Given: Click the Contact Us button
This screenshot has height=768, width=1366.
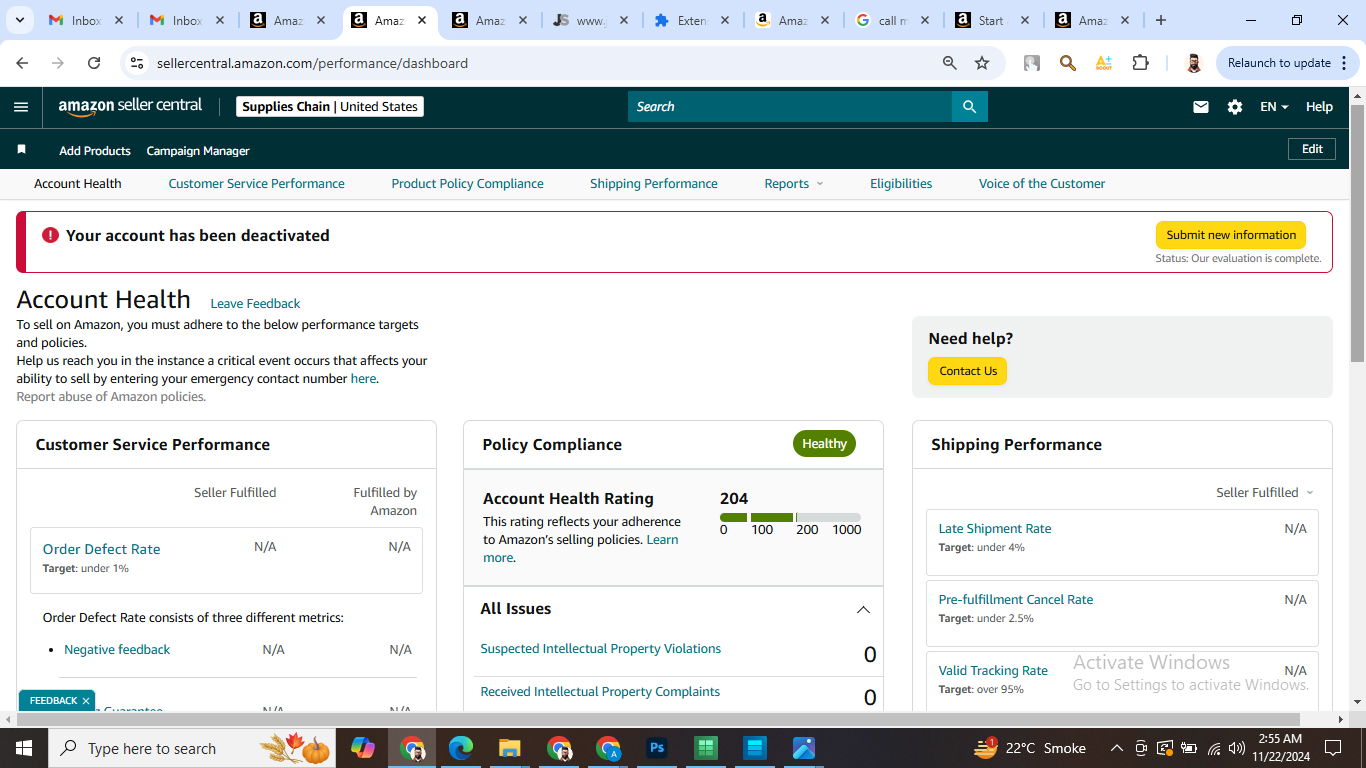Looking at the screenshot, I should pyautogui.click(x=968, y=371).
